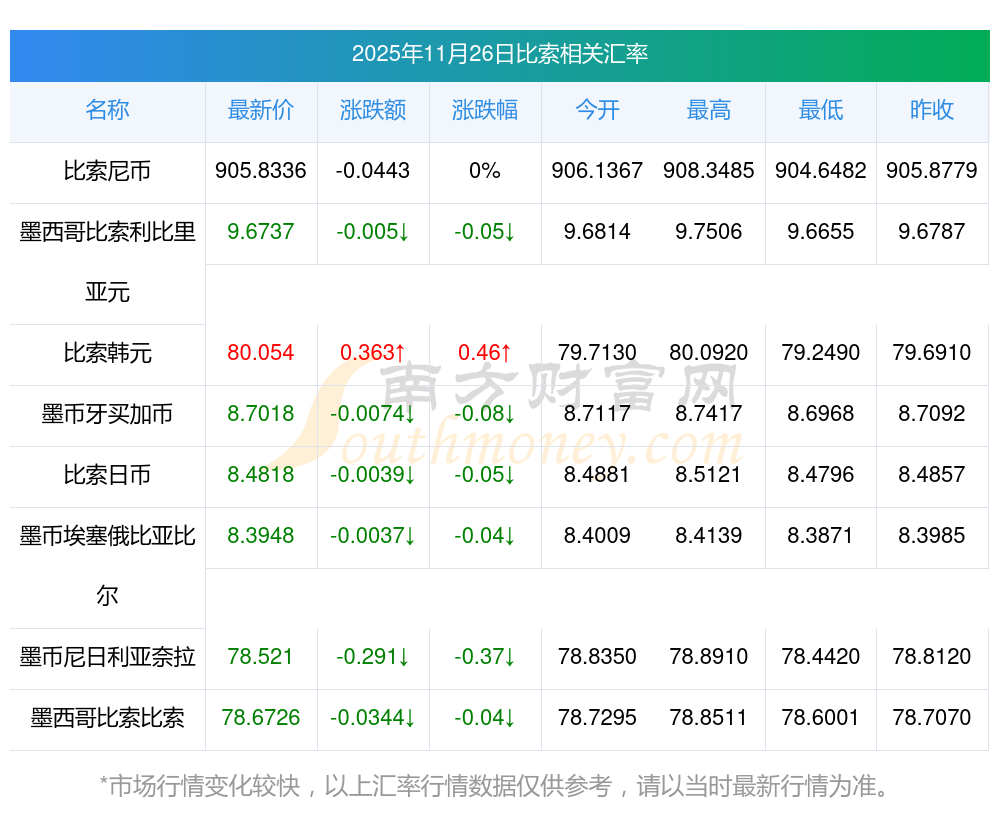Image resolution: width=1000 pixels, height=817 pixels.
Task: Select the red 0.46↑ change percentage
Action: pyautogui.click(x=485, y=353)
